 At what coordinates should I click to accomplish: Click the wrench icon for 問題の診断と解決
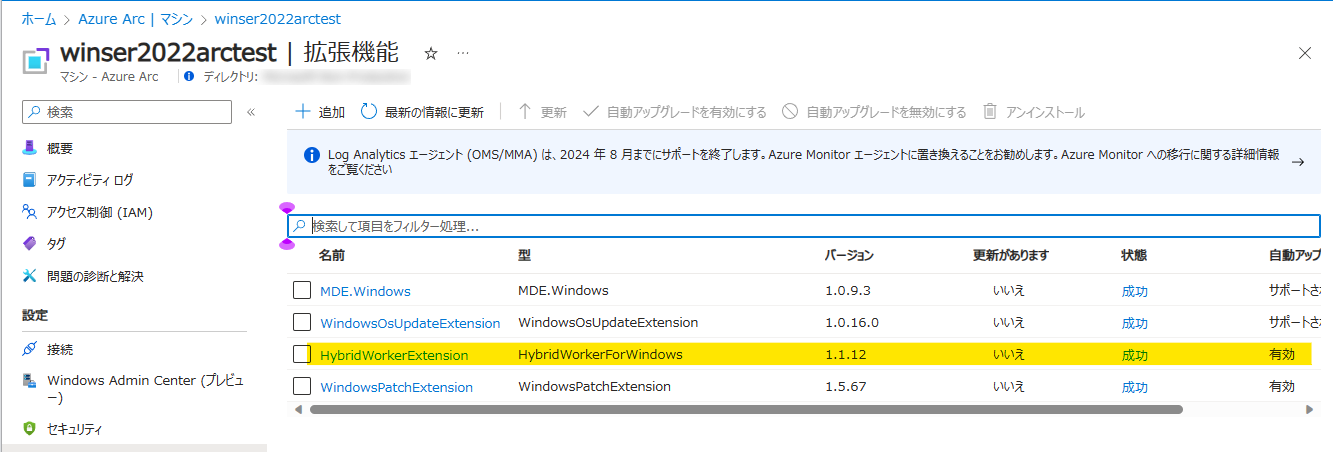point(30,276)
